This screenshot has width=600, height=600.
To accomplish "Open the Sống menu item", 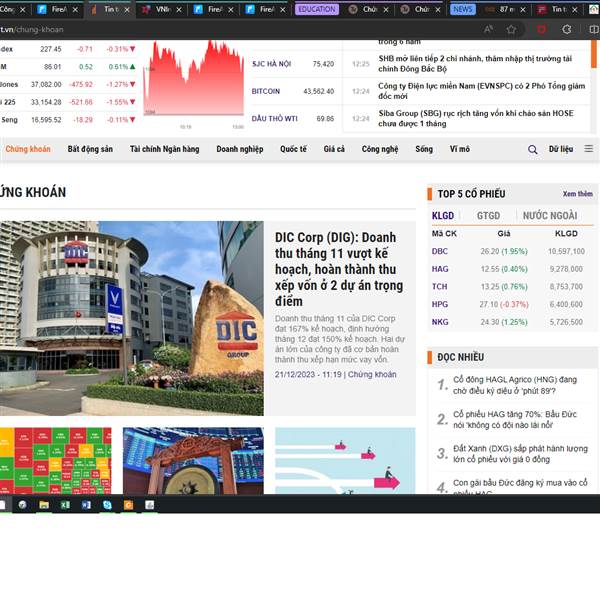I will (x=424, y=149).
